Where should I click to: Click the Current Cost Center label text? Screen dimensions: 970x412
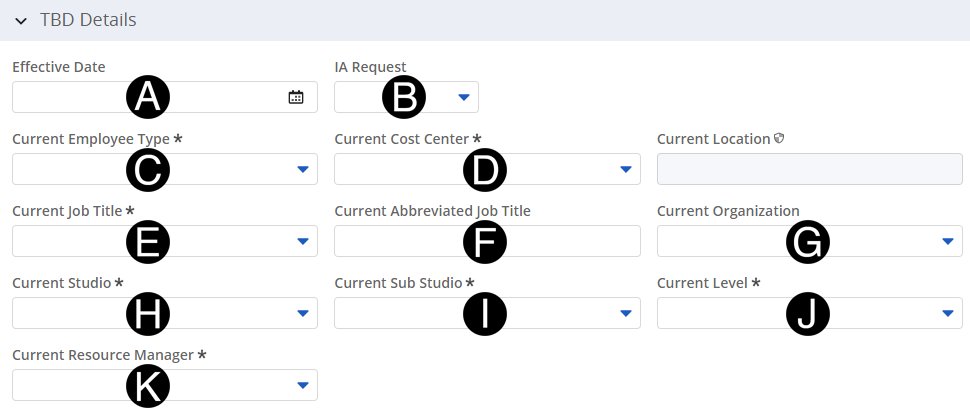(x=401, y=139)
